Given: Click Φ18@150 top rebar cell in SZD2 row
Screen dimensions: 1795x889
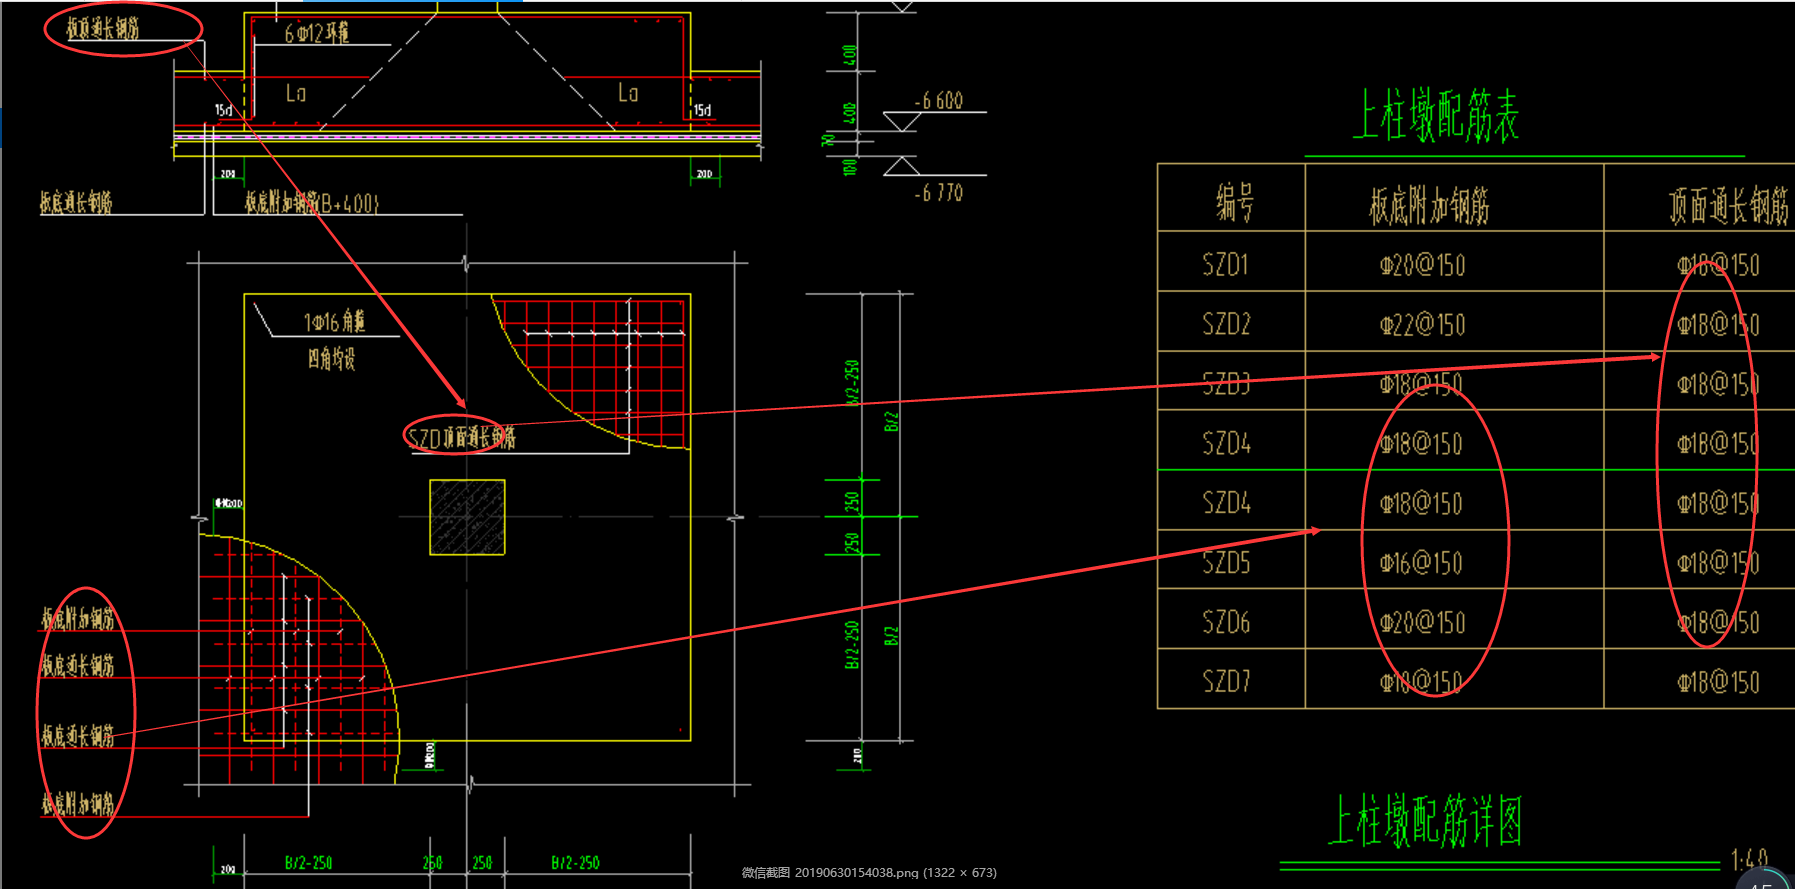Looking at the screenshot, I should [x=1718, y=324].
